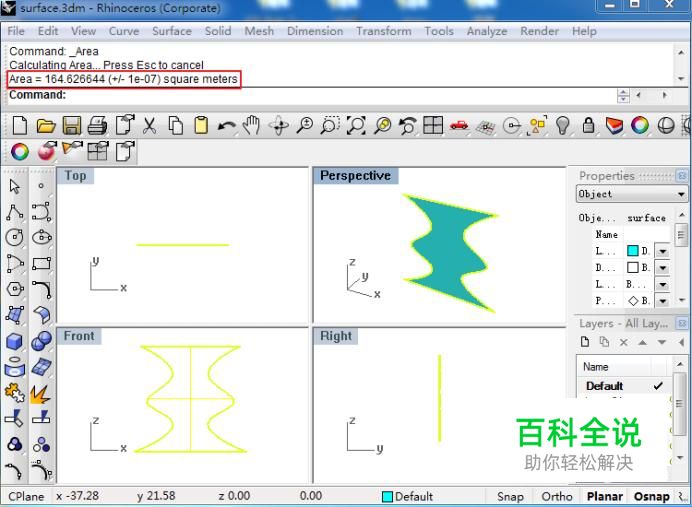
Task: Click the Explode icon in sidebar
Action: click(x=41, y=394)
